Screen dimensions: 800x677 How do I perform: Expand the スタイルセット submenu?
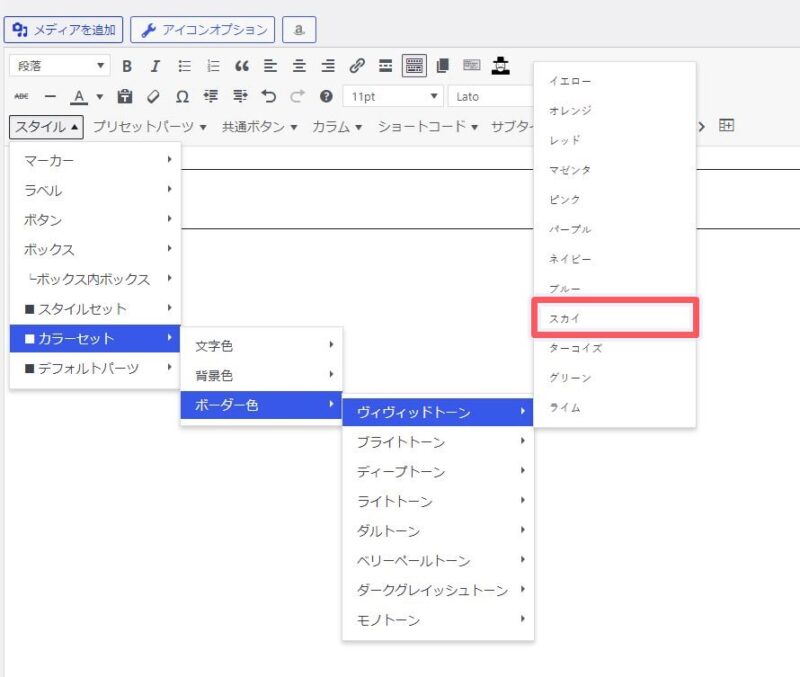pos(95,309)
